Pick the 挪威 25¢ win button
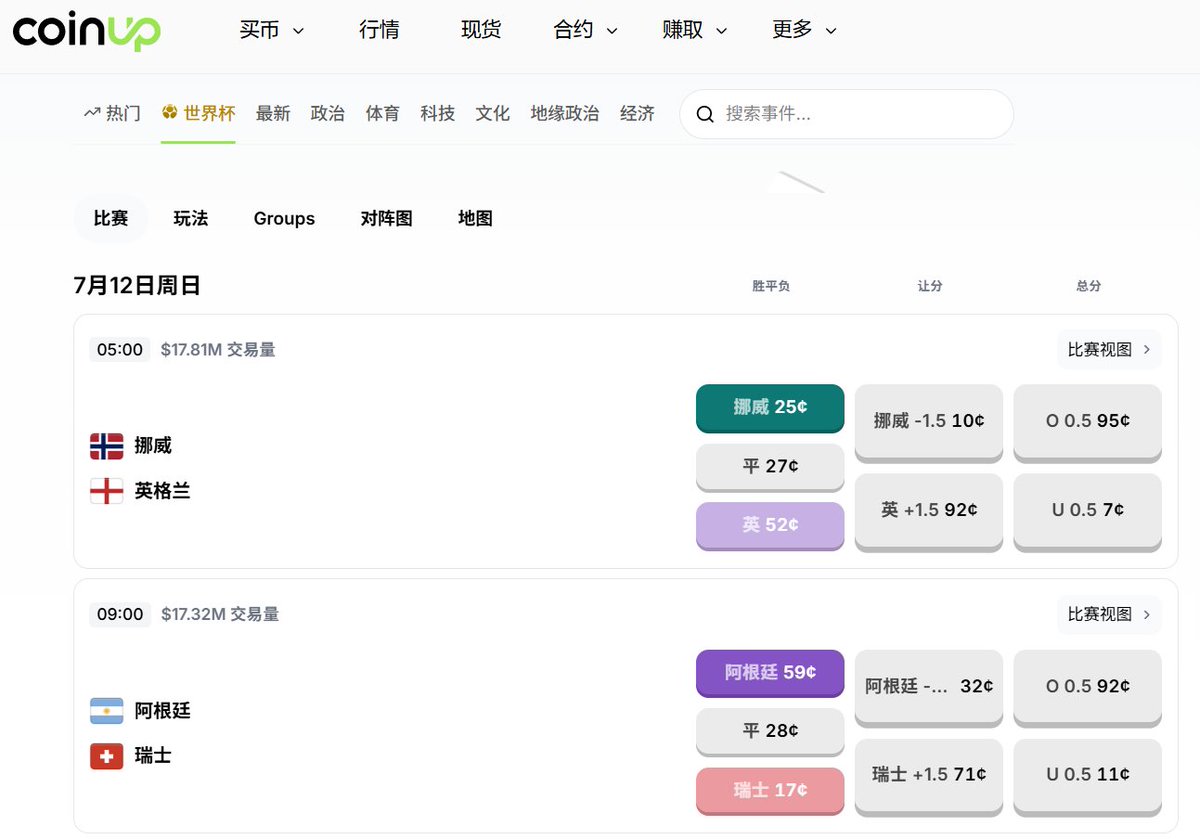 (770, 408)
